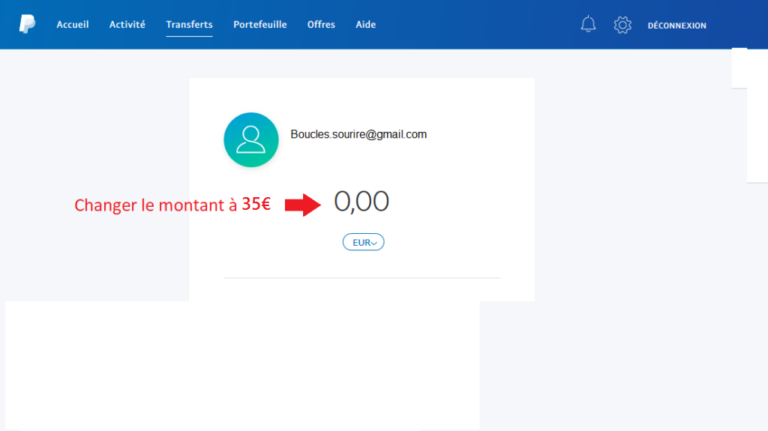The width and height of the screenshot is (768, 431).
Task: Open the Aide menu
Action: pos(365,24)
